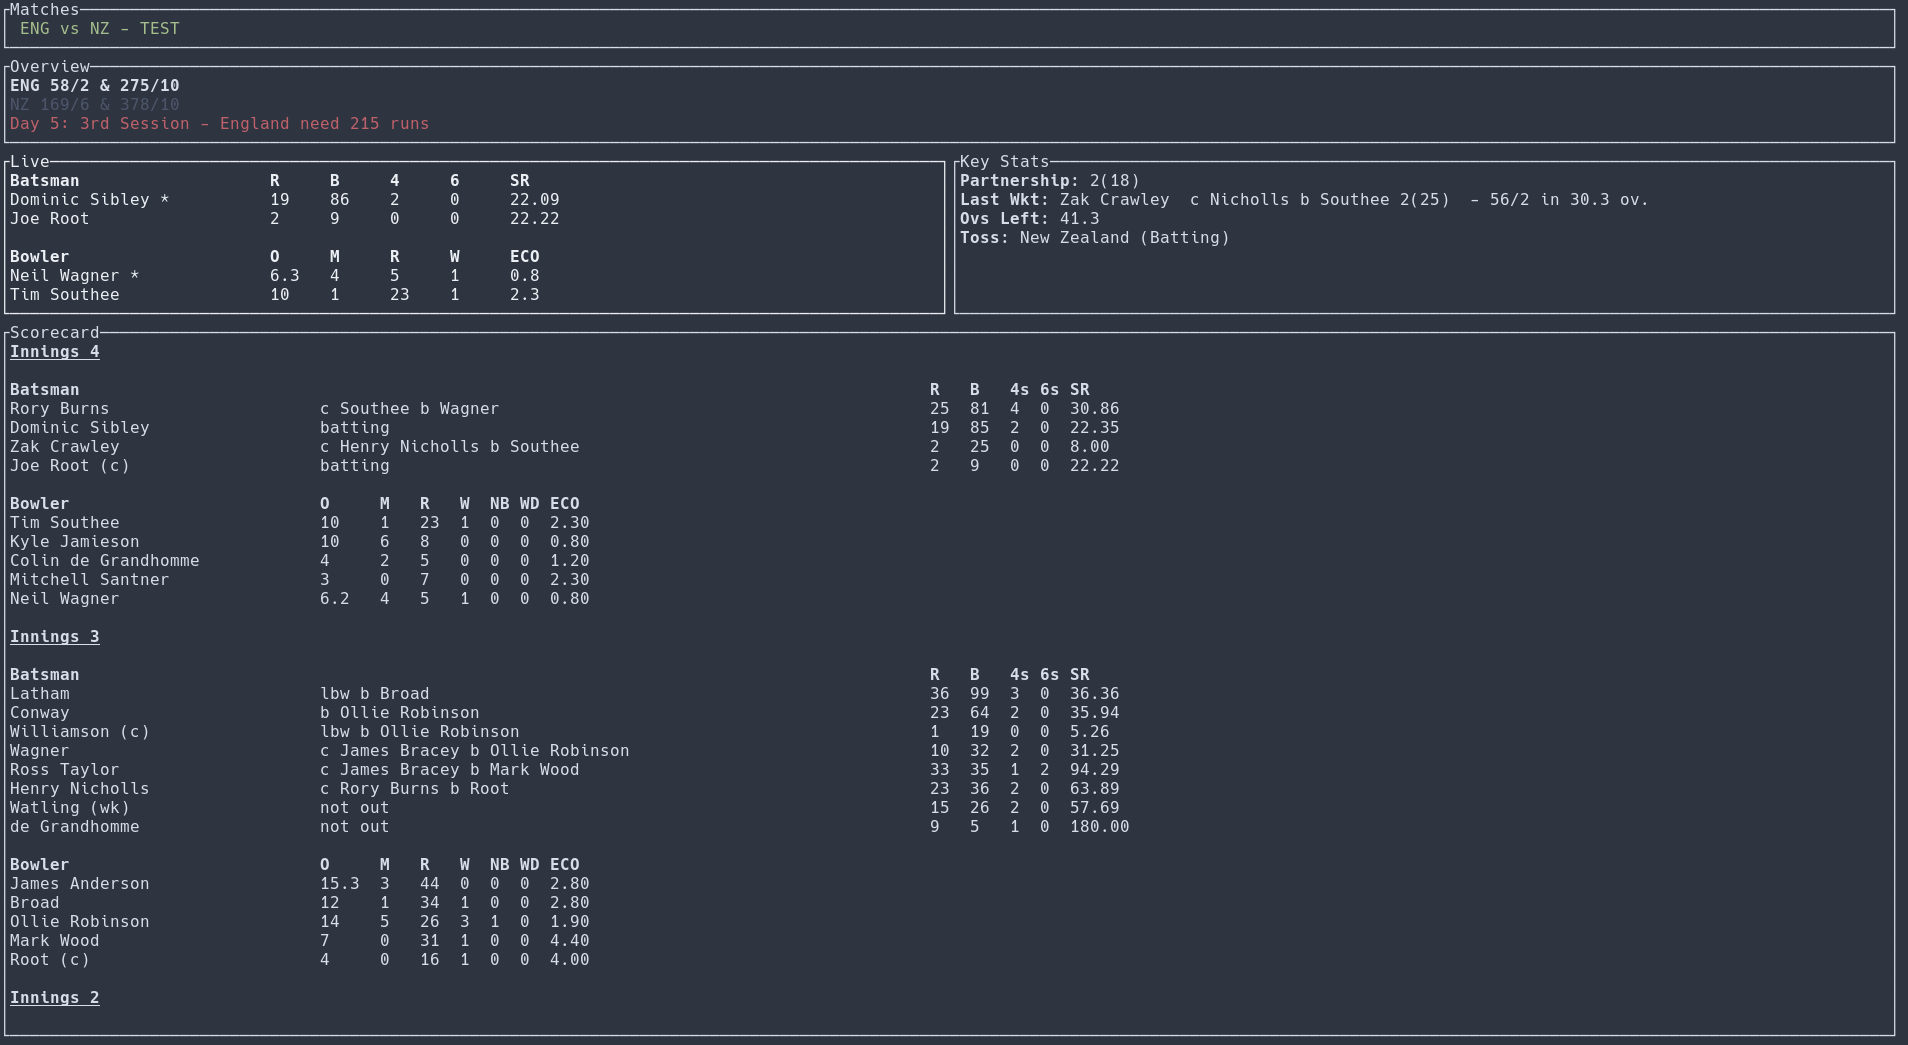The width and height of the screenshot is (1908, 1045).
Task: Click the ECO header in Live bowler table
Action: (x=525, y=257)
